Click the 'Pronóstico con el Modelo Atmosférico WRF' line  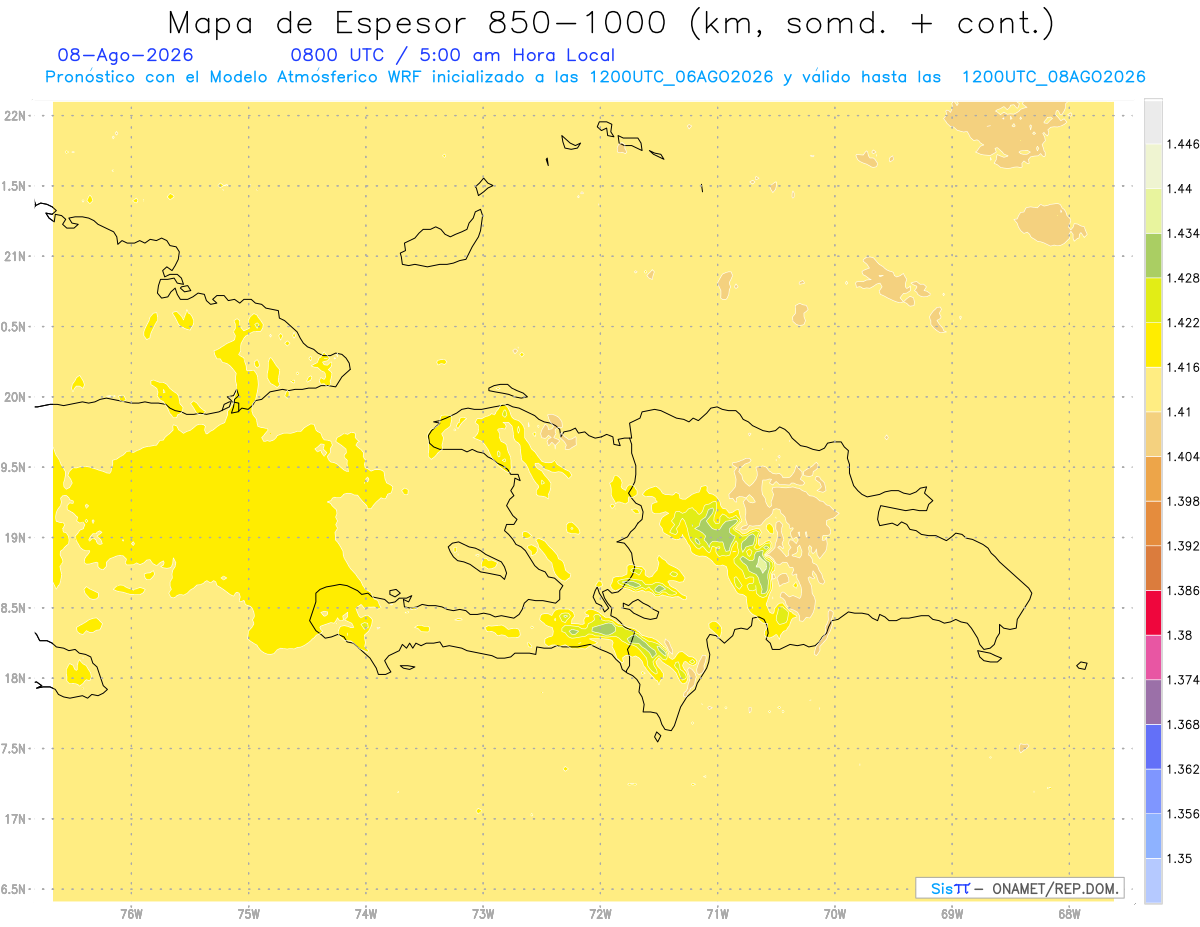click(x=595, y=77)
